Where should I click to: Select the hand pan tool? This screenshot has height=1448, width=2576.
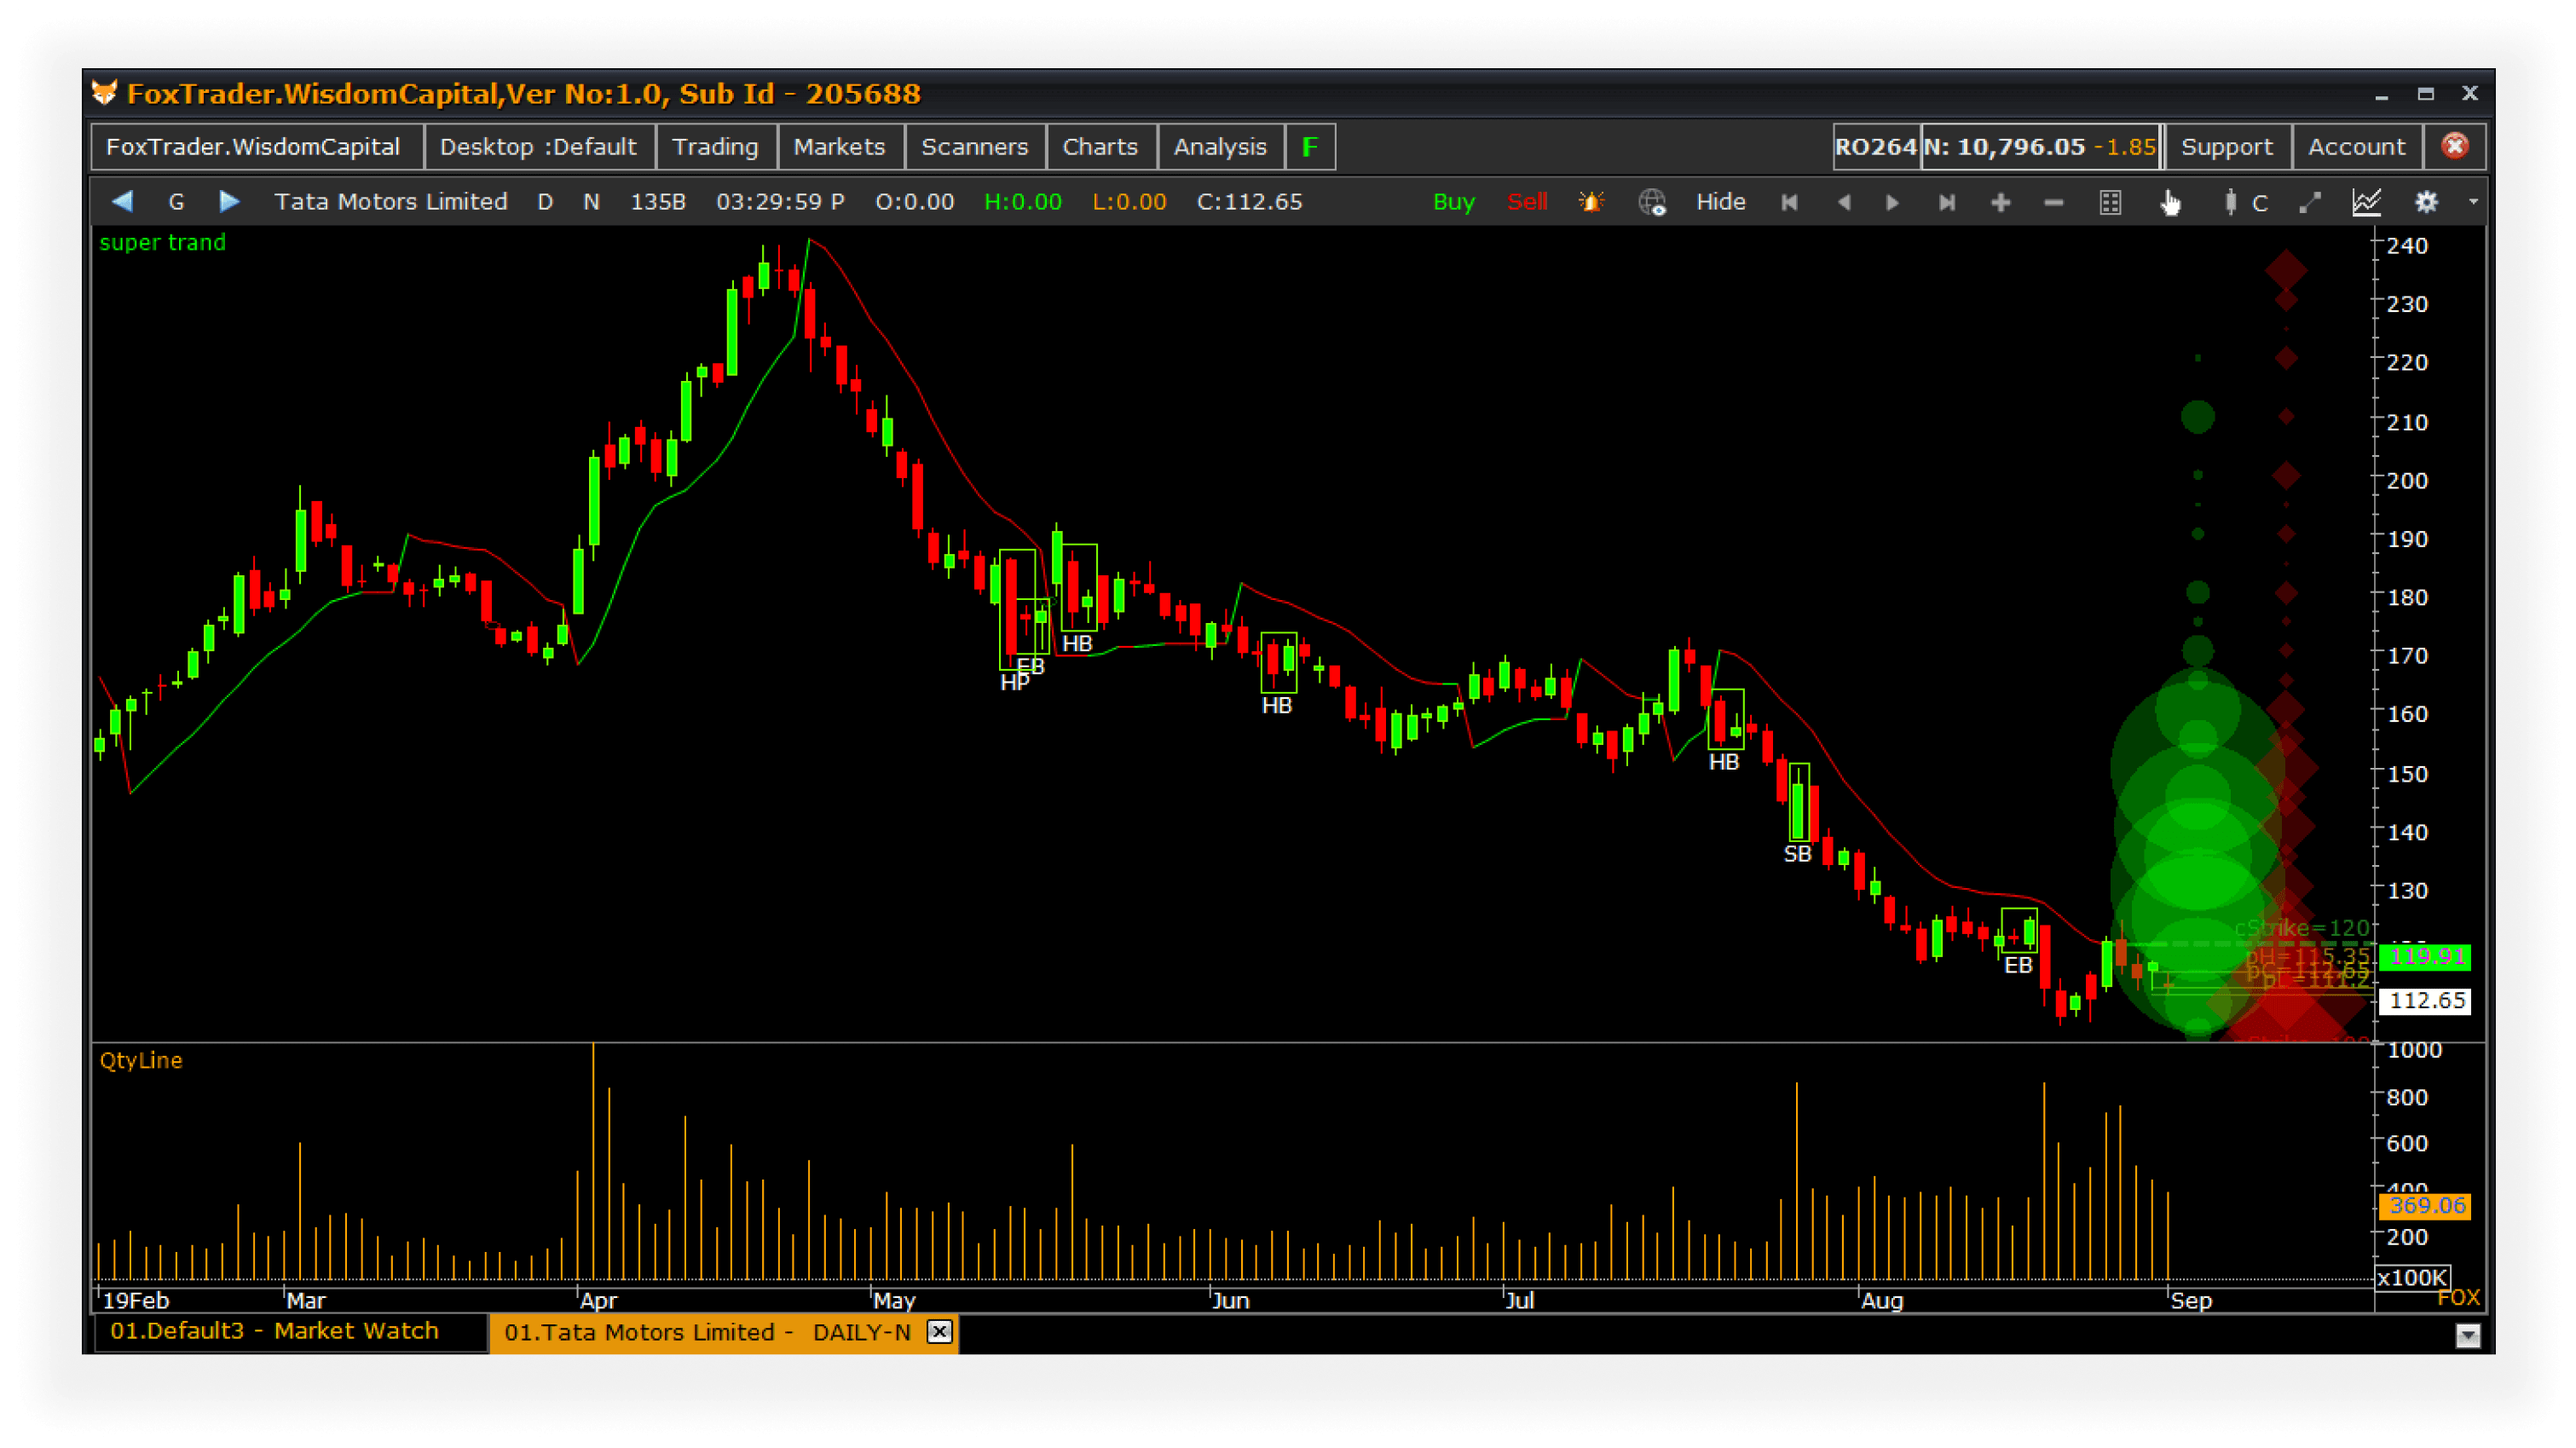(2169, 203)
